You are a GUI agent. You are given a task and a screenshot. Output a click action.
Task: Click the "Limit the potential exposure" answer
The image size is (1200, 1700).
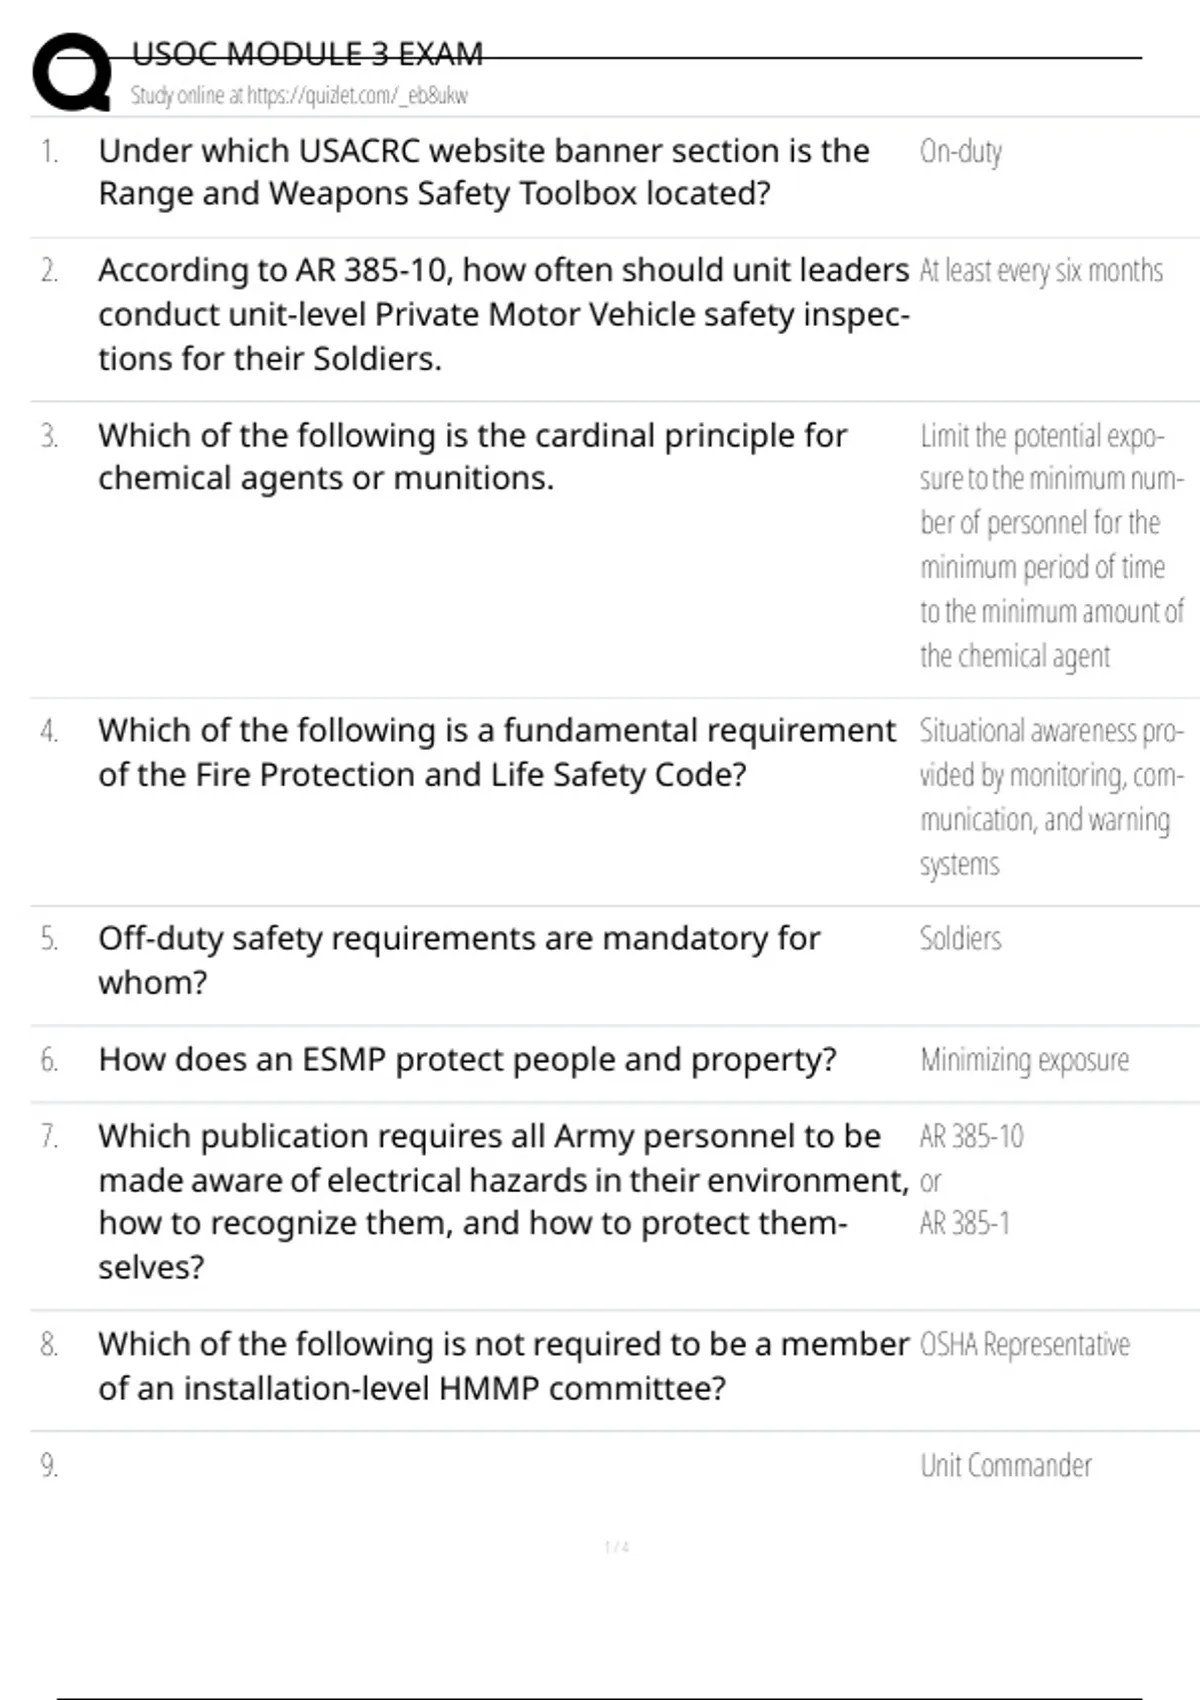coord(1051,545)
